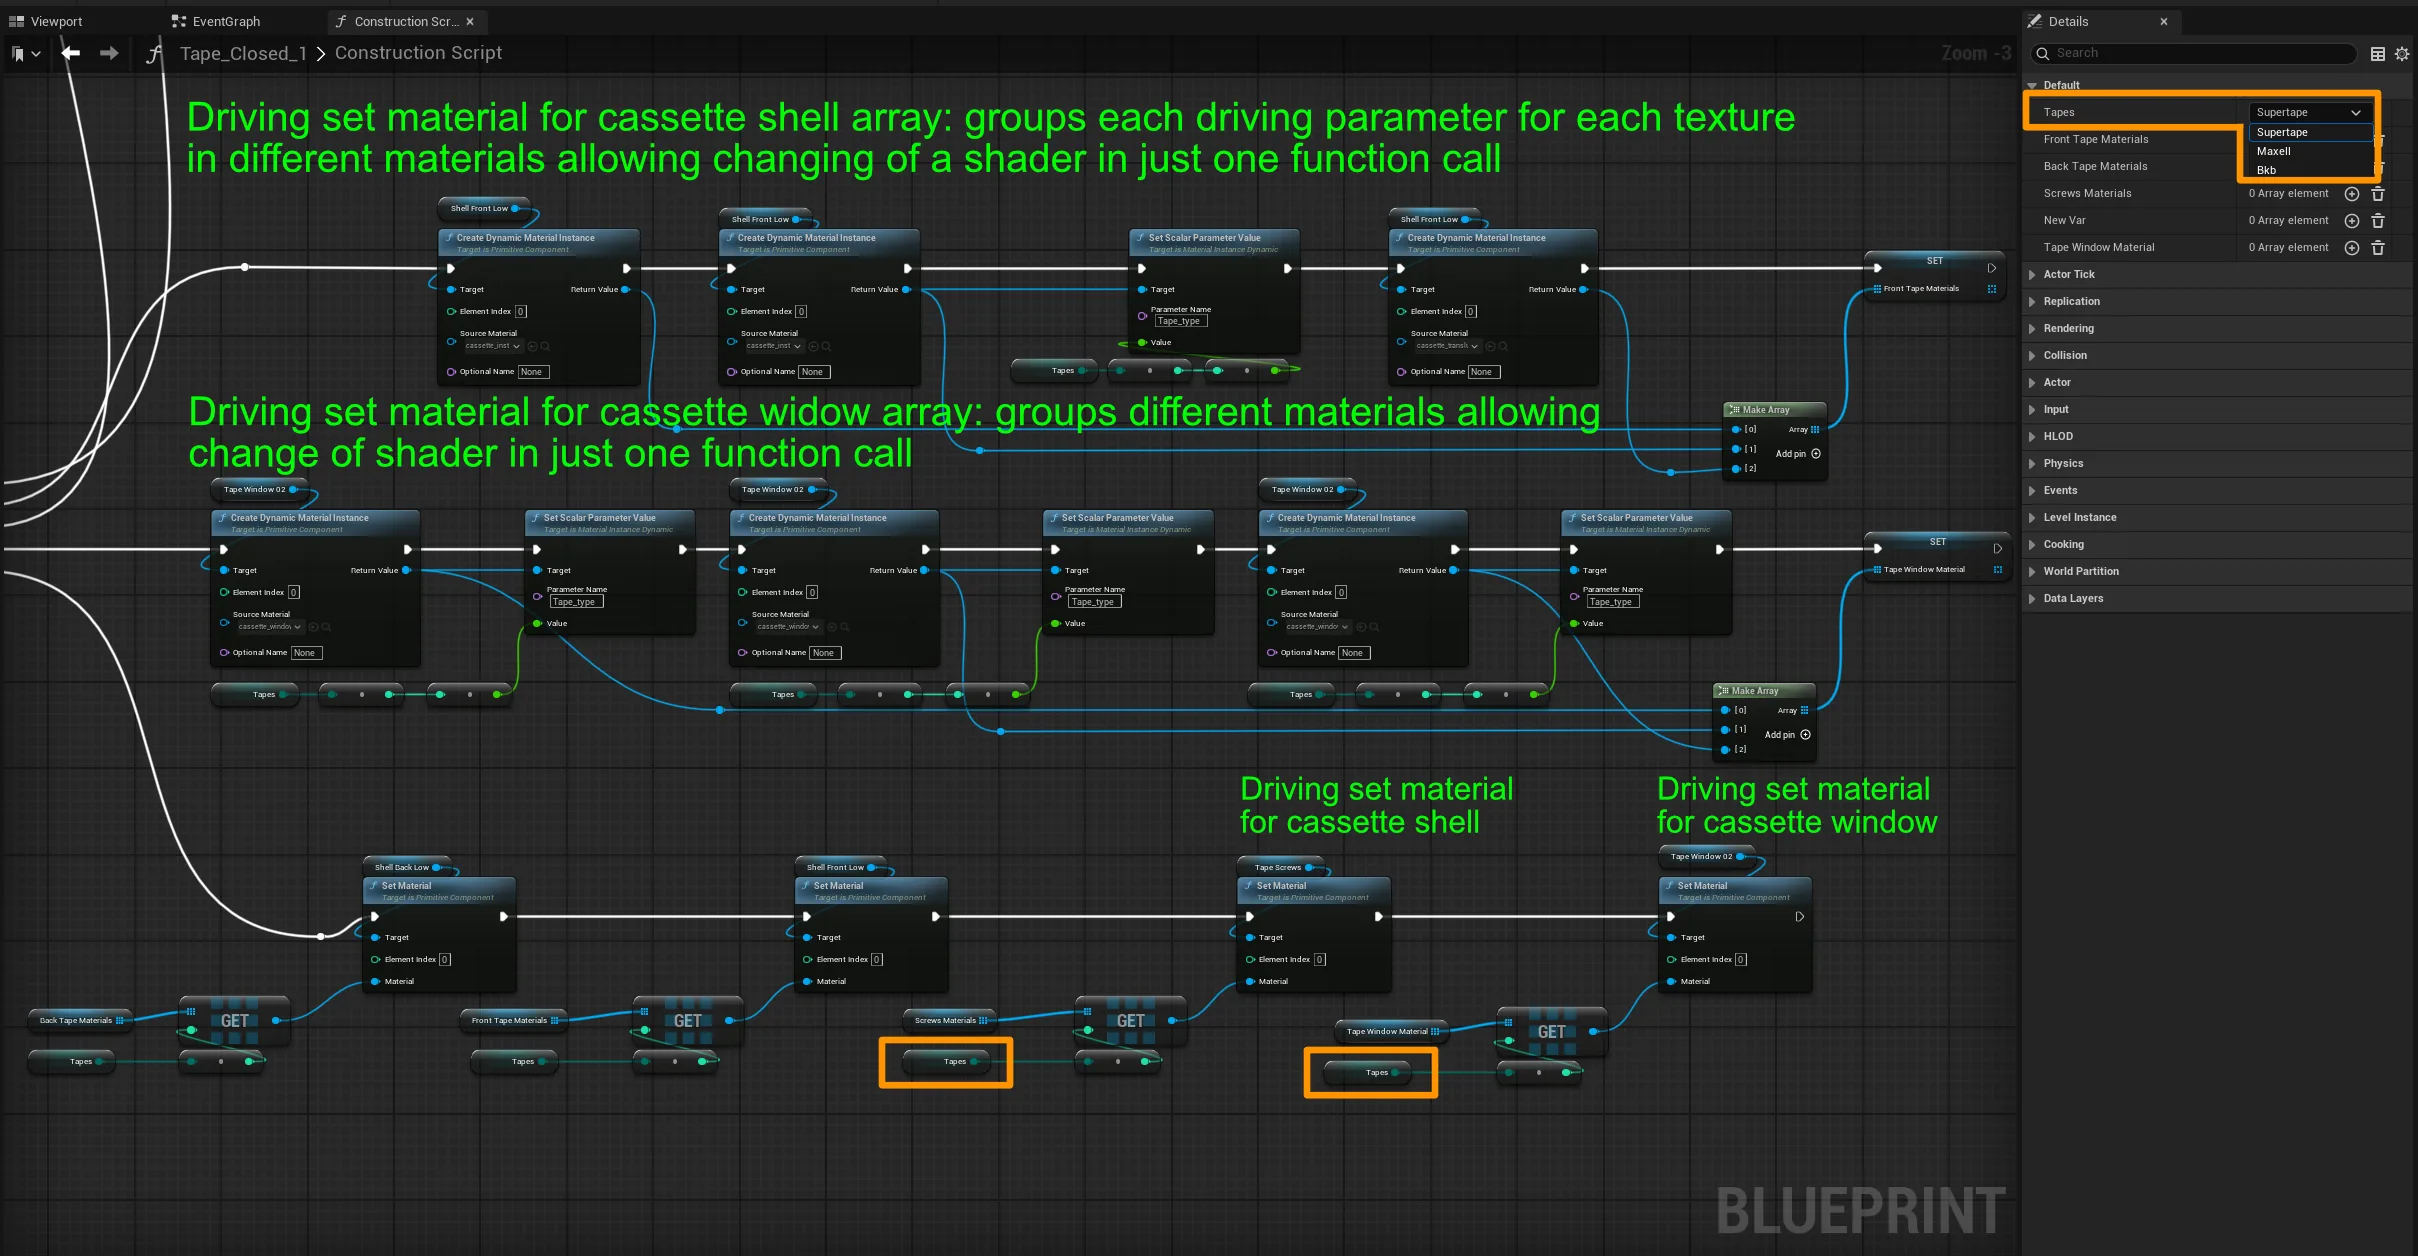
Task: Select the Back Tape Materials variable node in graph
Action: coord(82,1020)
